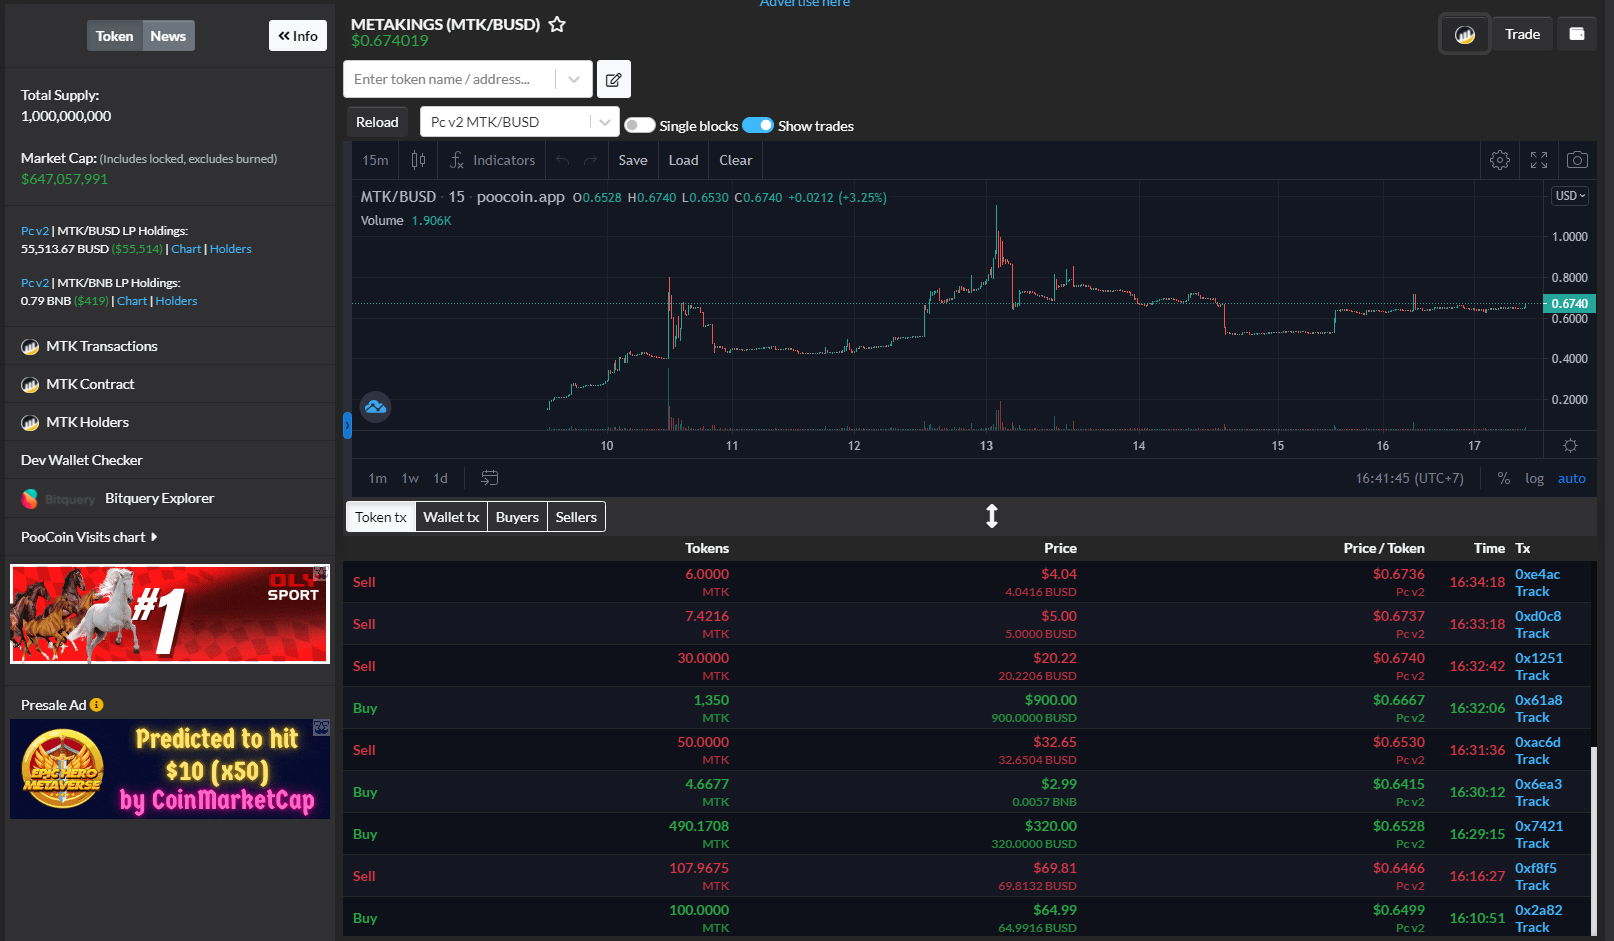Select the Wallet tx tab
1614x941 pixels.
[x=451, y=517]
